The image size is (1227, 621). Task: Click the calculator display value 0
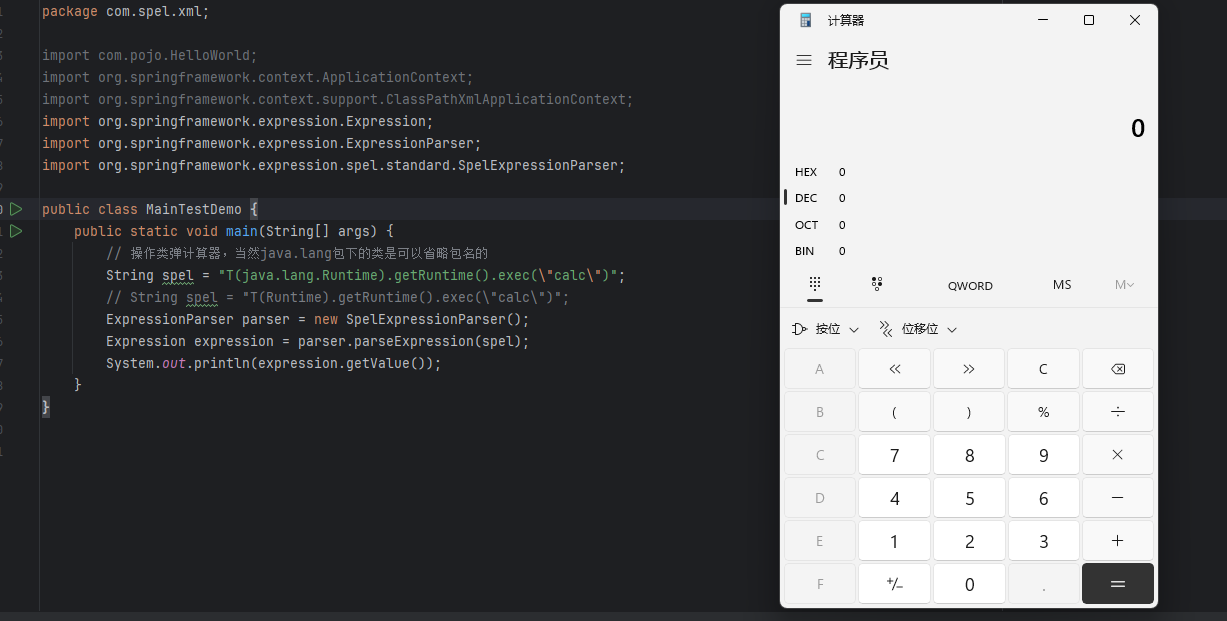pyautogui.click(x=1138, y=129)
